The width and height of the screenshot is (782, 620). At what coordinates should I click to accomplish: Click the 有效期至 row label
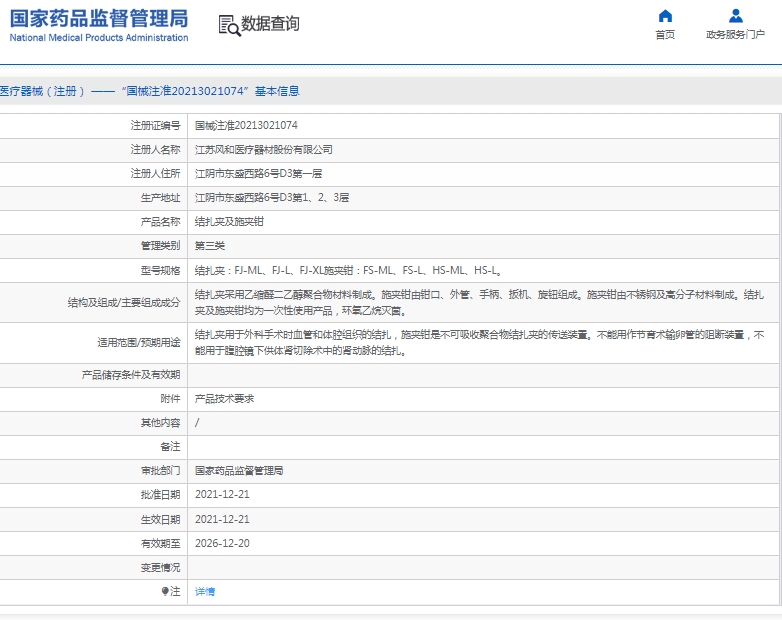tap(160, 543)
